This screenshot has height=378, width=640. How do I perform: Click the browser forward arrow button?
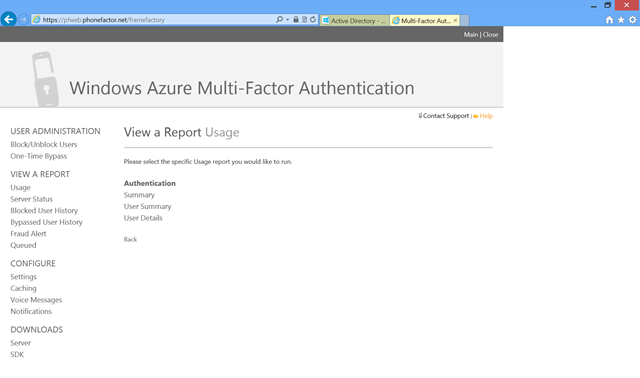pyautogui.click(x=24, y=19)
